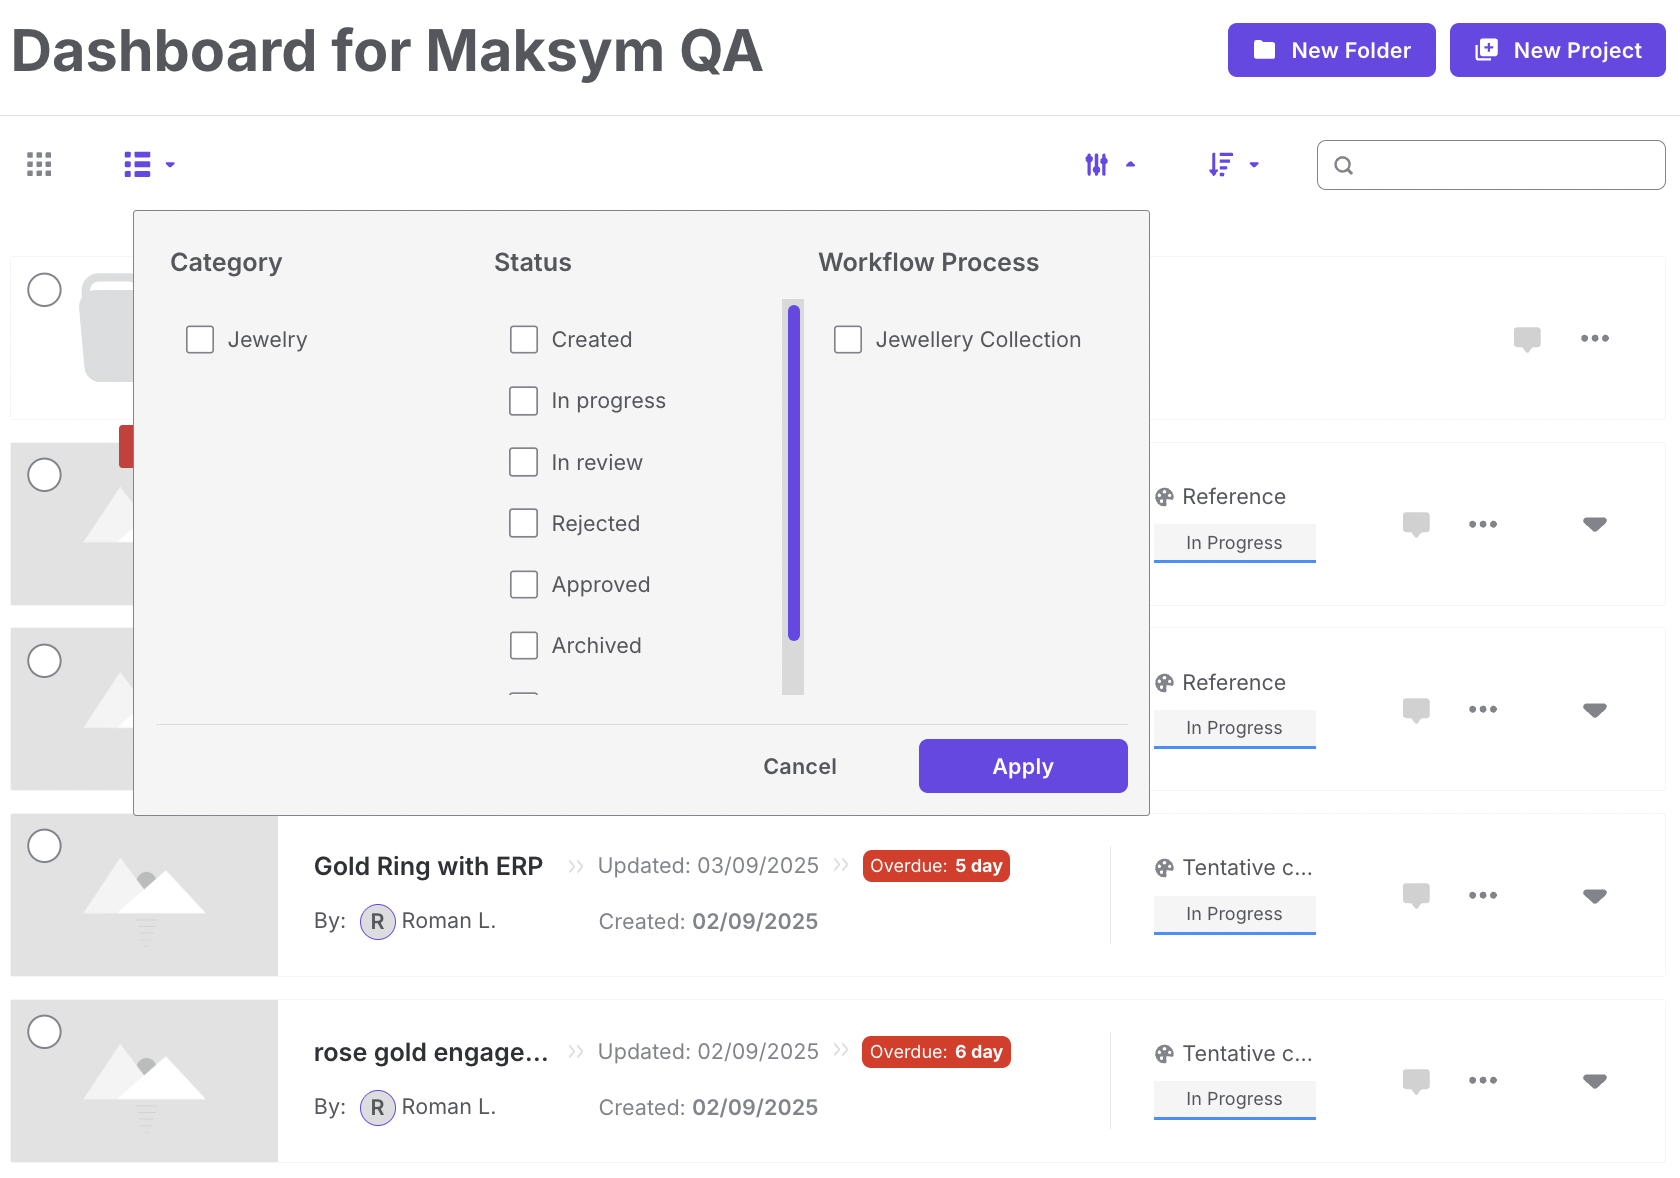The width and height of the screenshot is (1680, 1178).
Task: Click the Apply button
Action: 1023,766
